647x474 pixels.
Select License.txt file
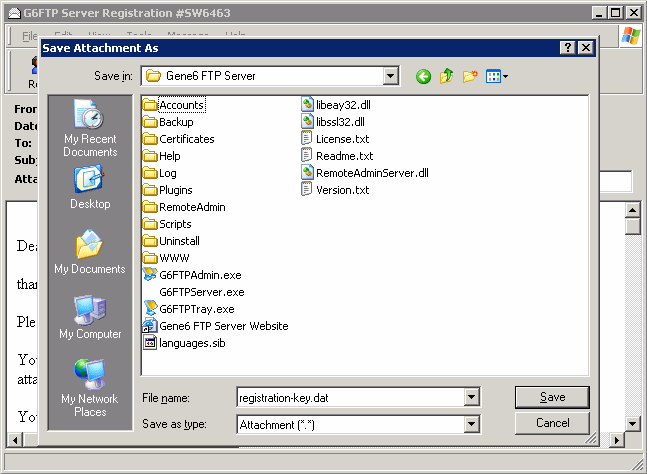pos(335,139)
